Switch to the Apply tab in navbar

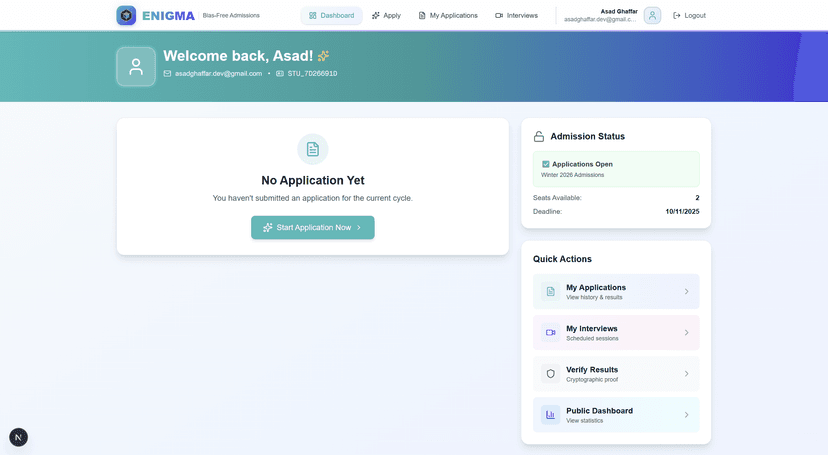click(386, 15)
